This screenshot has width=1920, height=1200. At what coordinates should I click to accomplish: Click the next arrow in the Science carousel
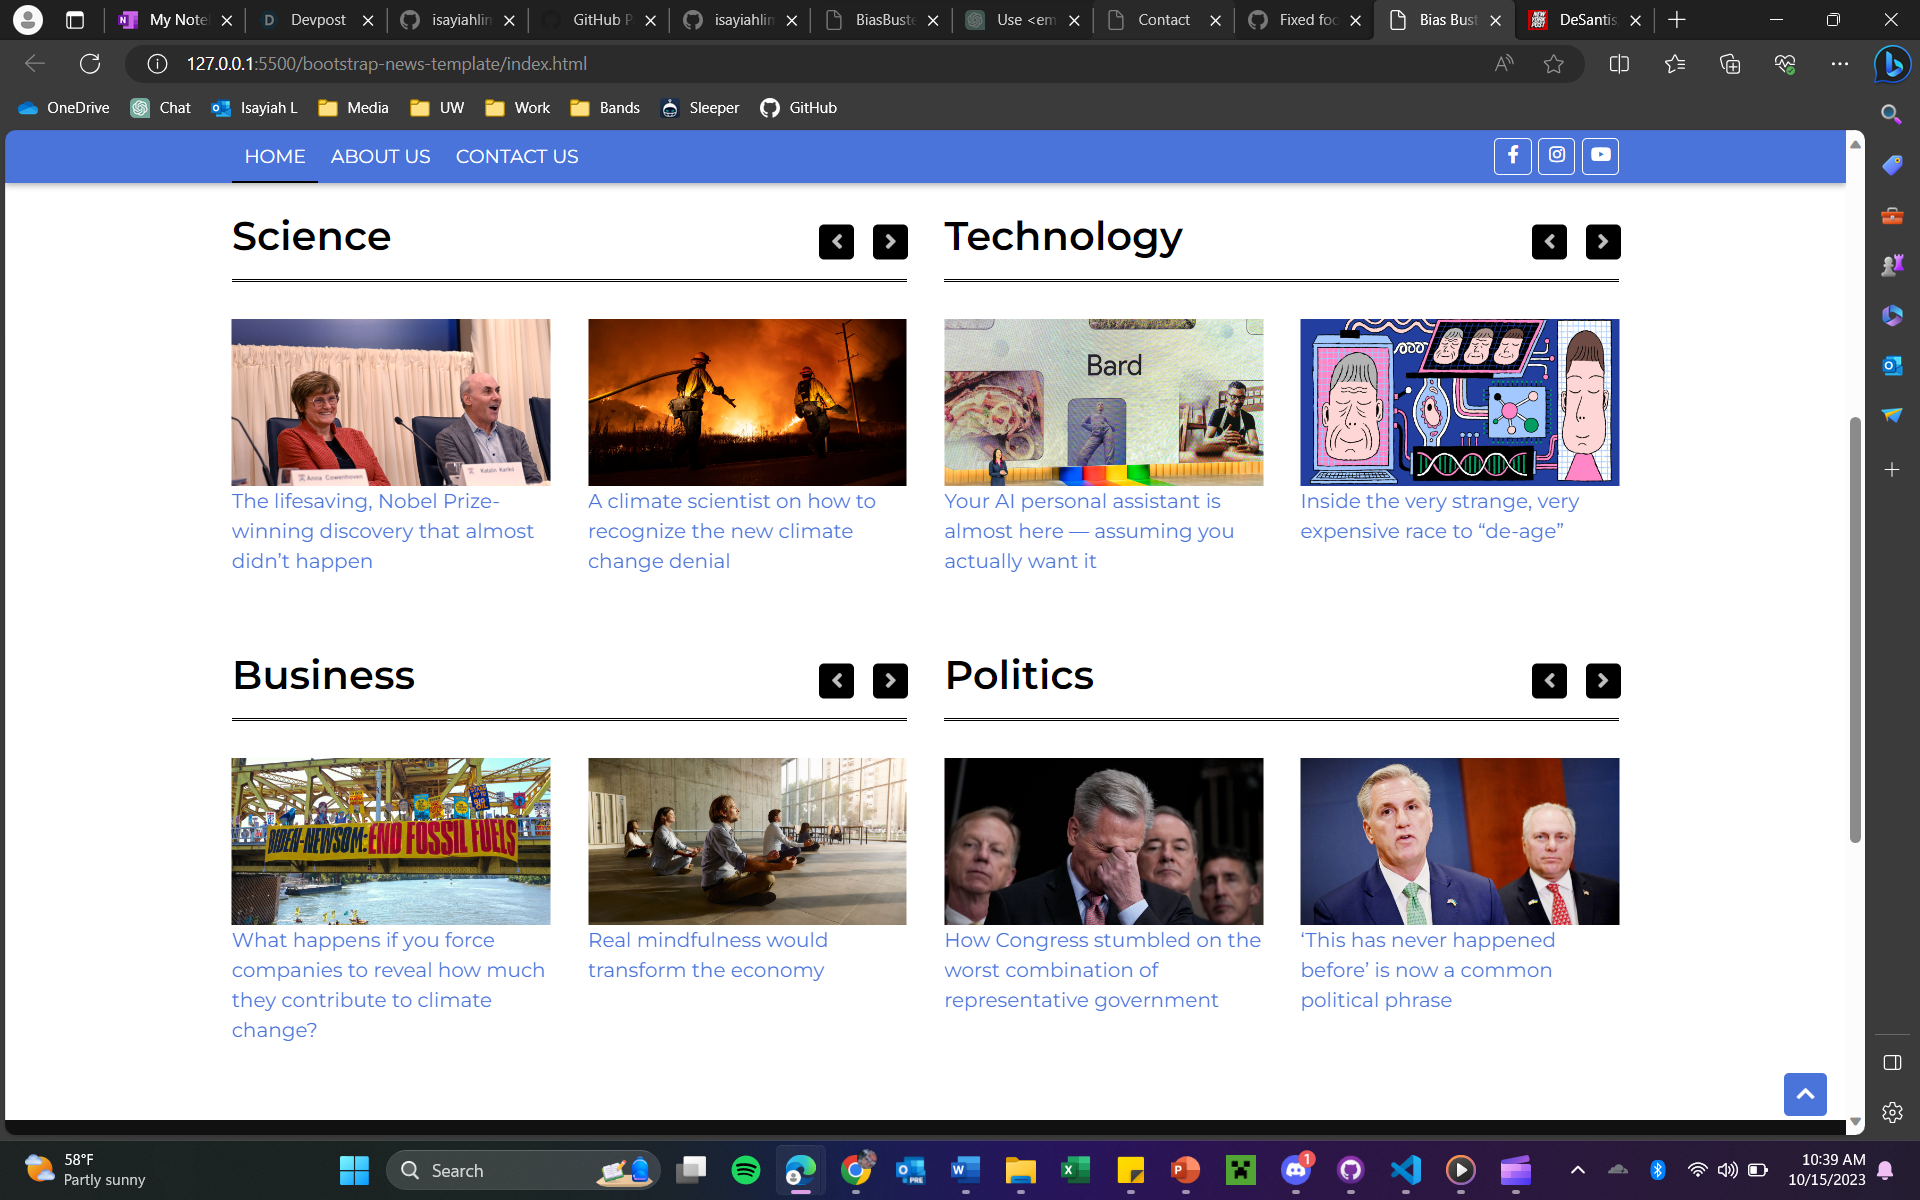pos(890,241)
